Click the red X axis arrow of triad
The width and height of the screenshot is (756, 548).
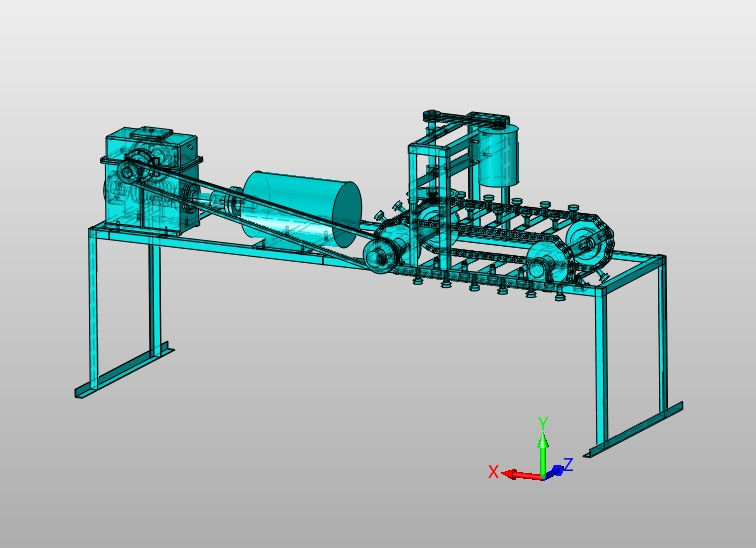(x=522, y=475)
